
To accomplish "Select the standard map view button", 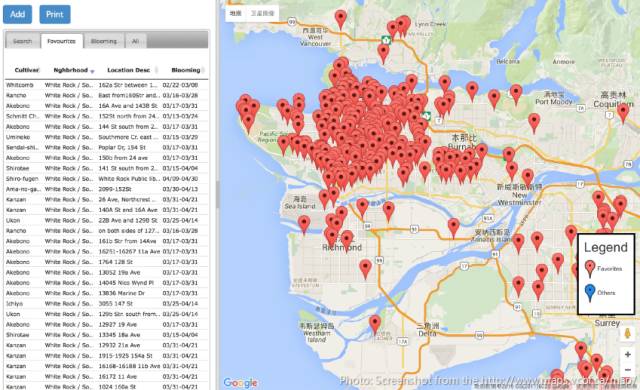I will click(x=236, y=13).
